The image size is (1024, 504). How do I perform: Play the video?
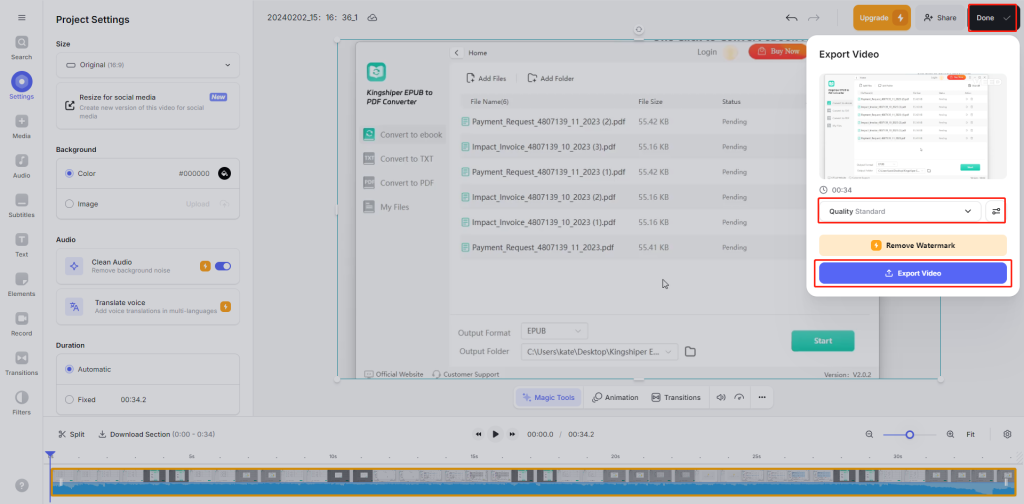[x=496, y=434]
